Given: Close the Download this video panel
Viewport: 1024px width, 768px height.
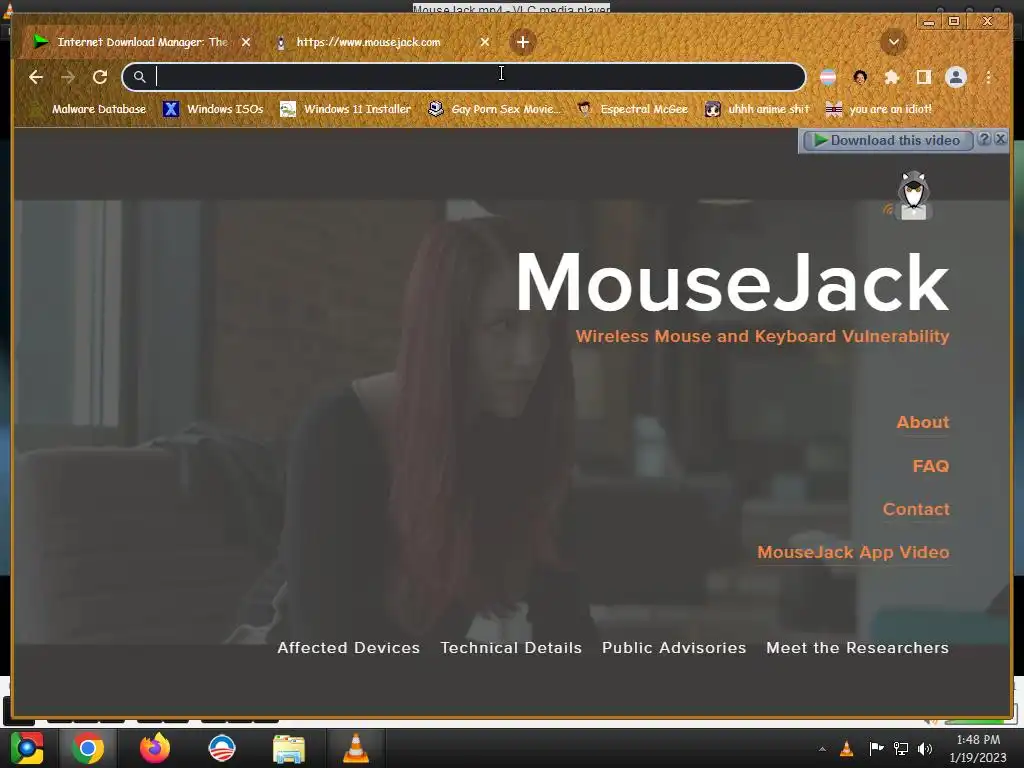Looking at the screenshot, I should (x=1000, y=138).
